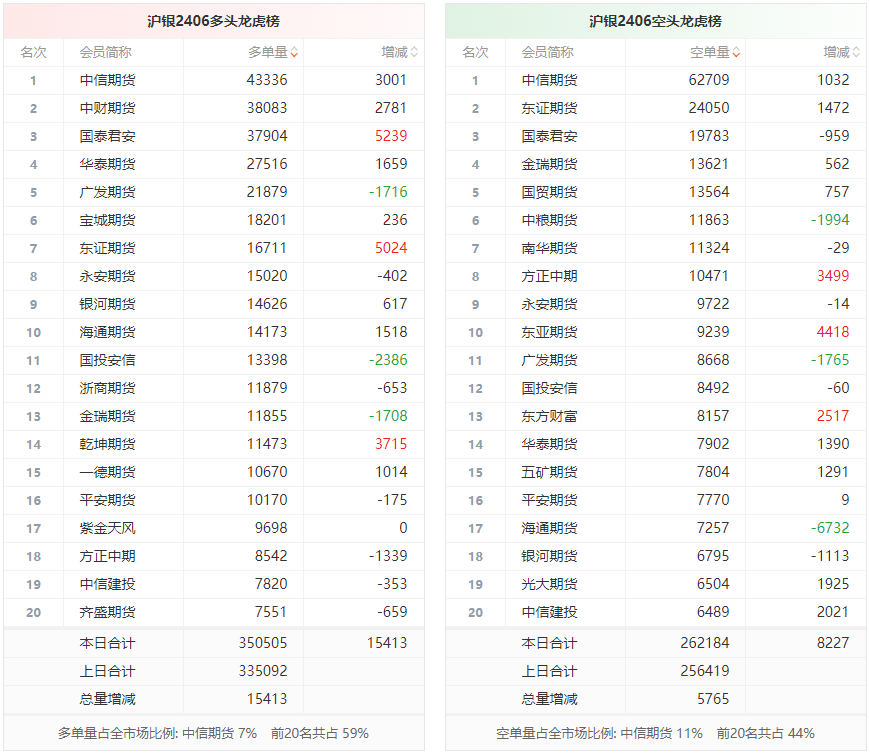This screenshot has height=754, width=870.
Task: Click 多单量占全市场比例 footer text
Action: coord(213,733)
